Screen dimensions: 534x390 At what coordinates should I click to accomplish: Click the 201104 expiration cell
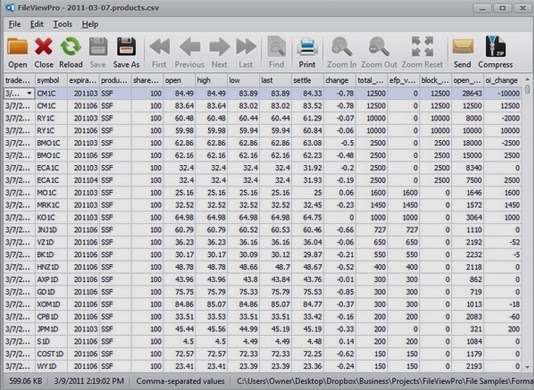coord(83,180)
